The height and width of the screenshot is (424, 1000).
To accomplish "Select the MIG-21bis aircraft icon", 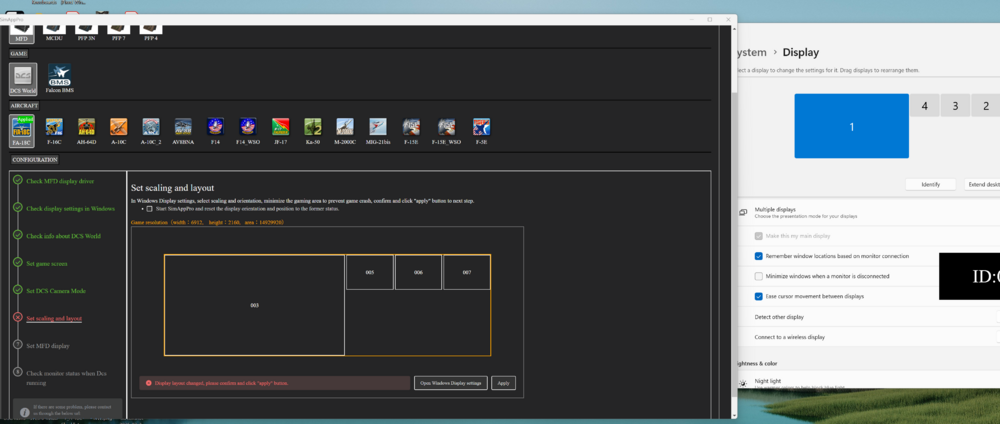I will tap(378, 130).
